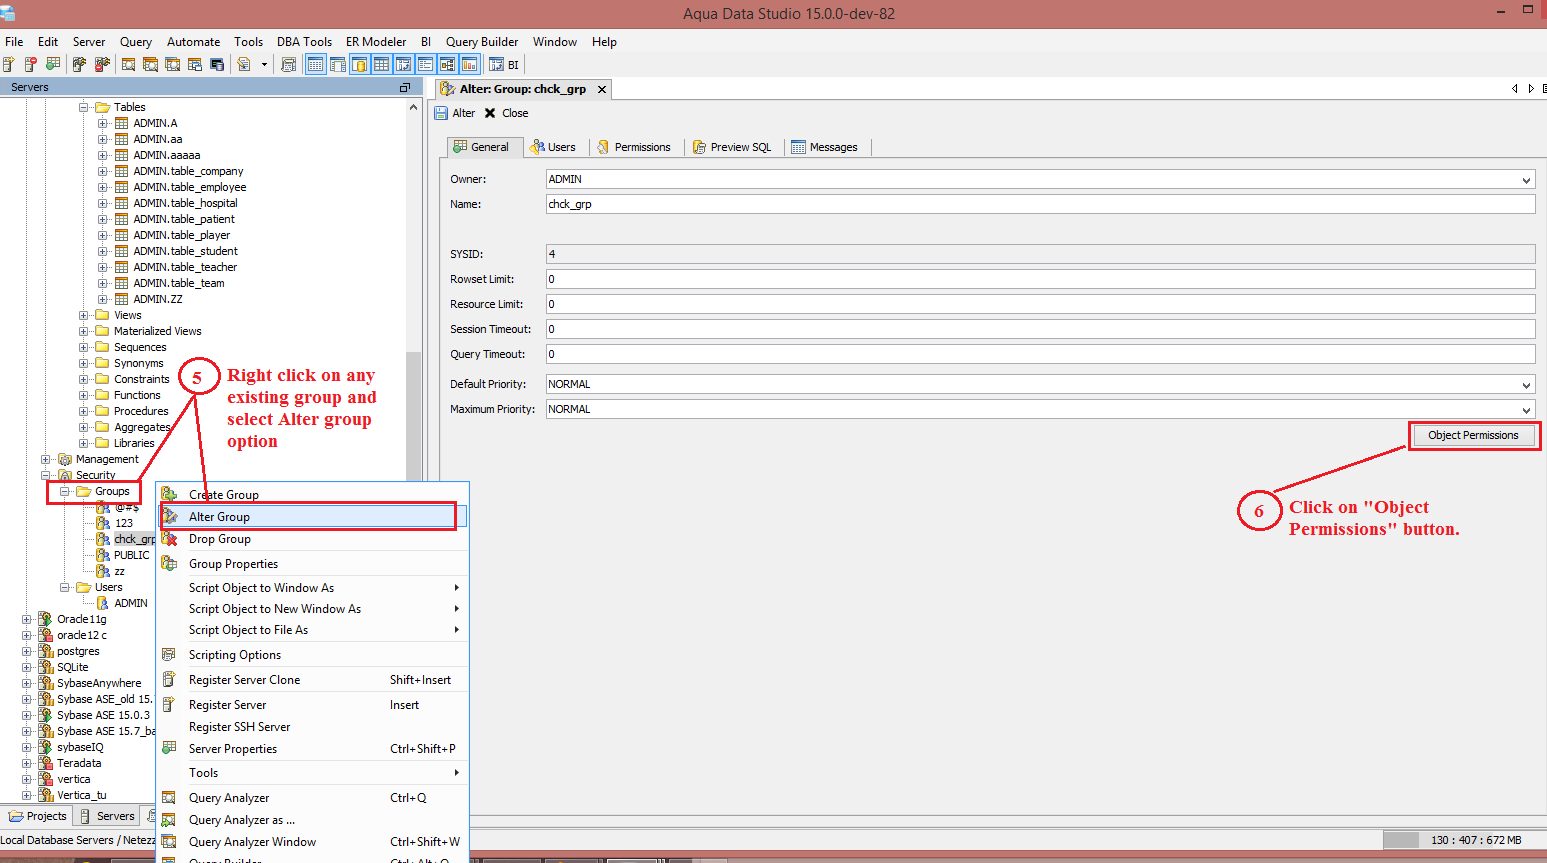Click the Server Properties toolbar icon
This screenshot has width=1547, height=863.
click(x=53, y=65)
